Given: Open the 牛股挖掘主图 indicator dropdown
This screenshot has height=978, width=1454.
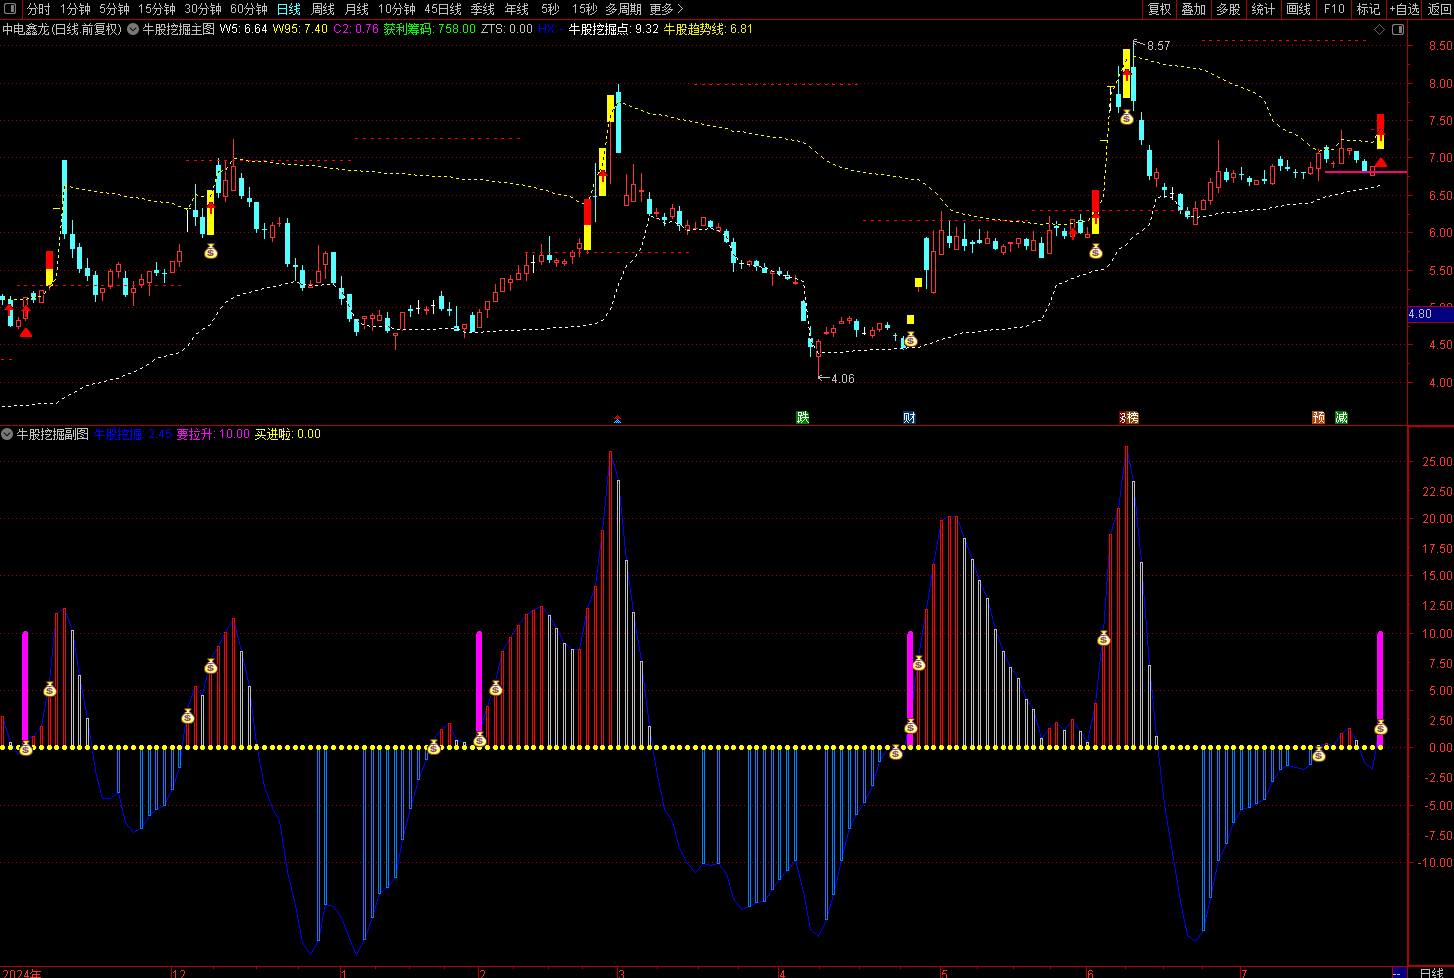Looking at the screenshot, I should pyautogui.click(x=133, y=29).
